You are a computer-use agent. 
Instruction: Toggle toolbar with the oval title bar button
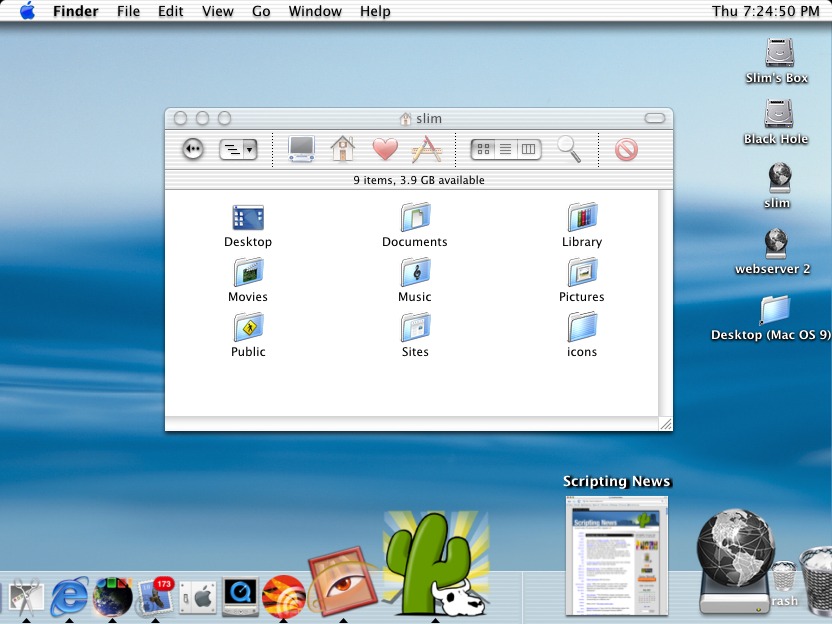coord(654,118)
